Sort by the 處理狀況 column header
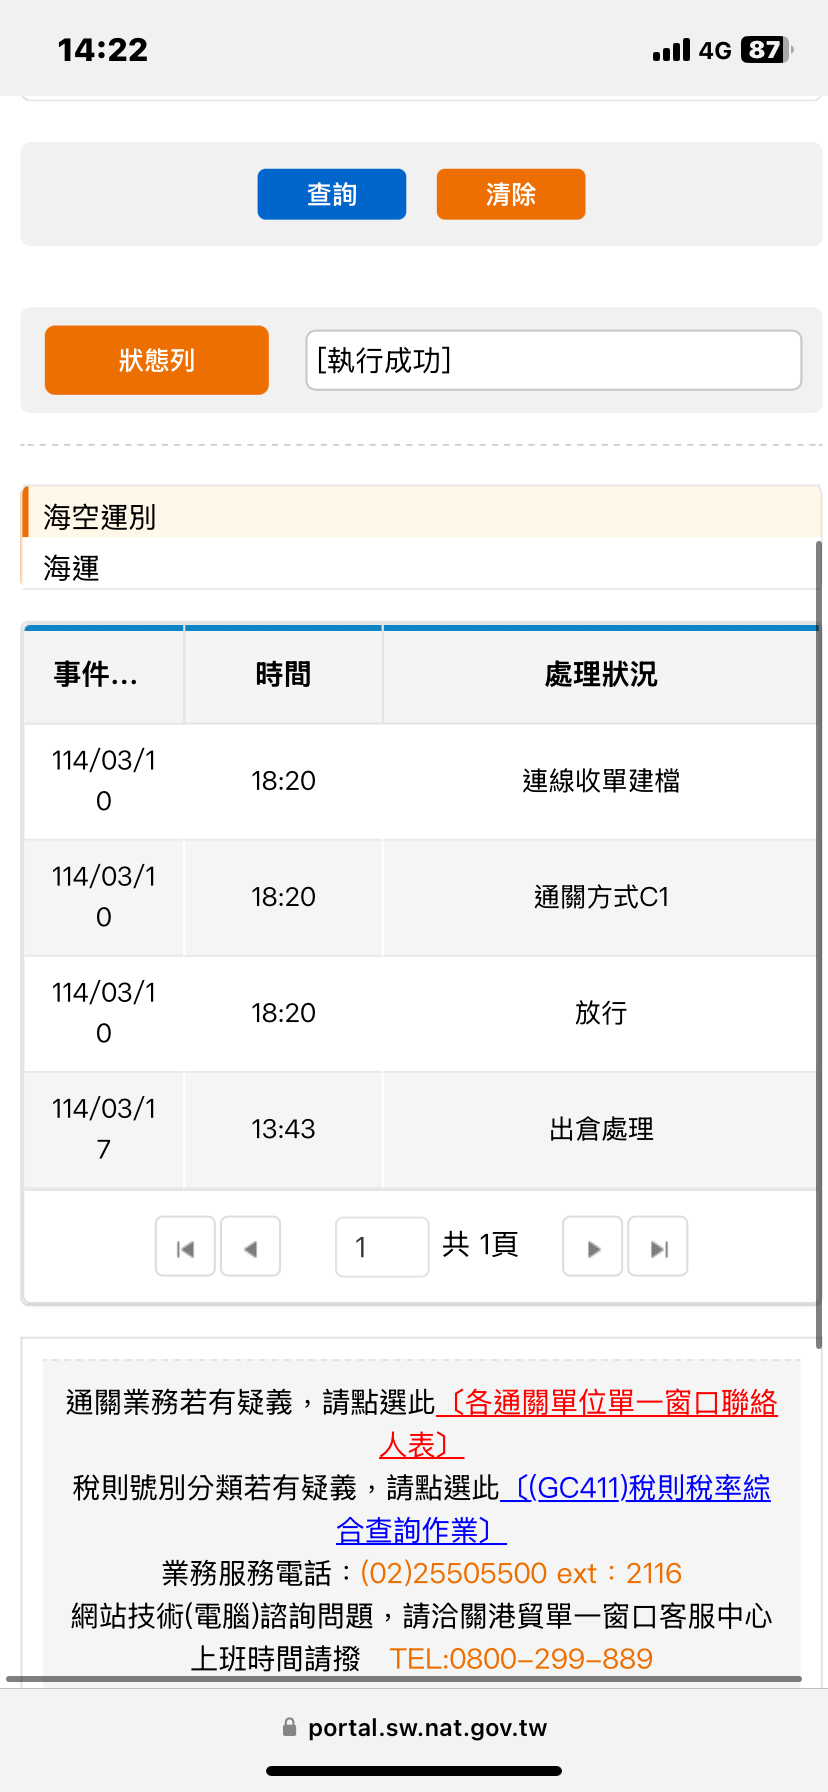Screen dimensions: 828x1792 [600, 675]
